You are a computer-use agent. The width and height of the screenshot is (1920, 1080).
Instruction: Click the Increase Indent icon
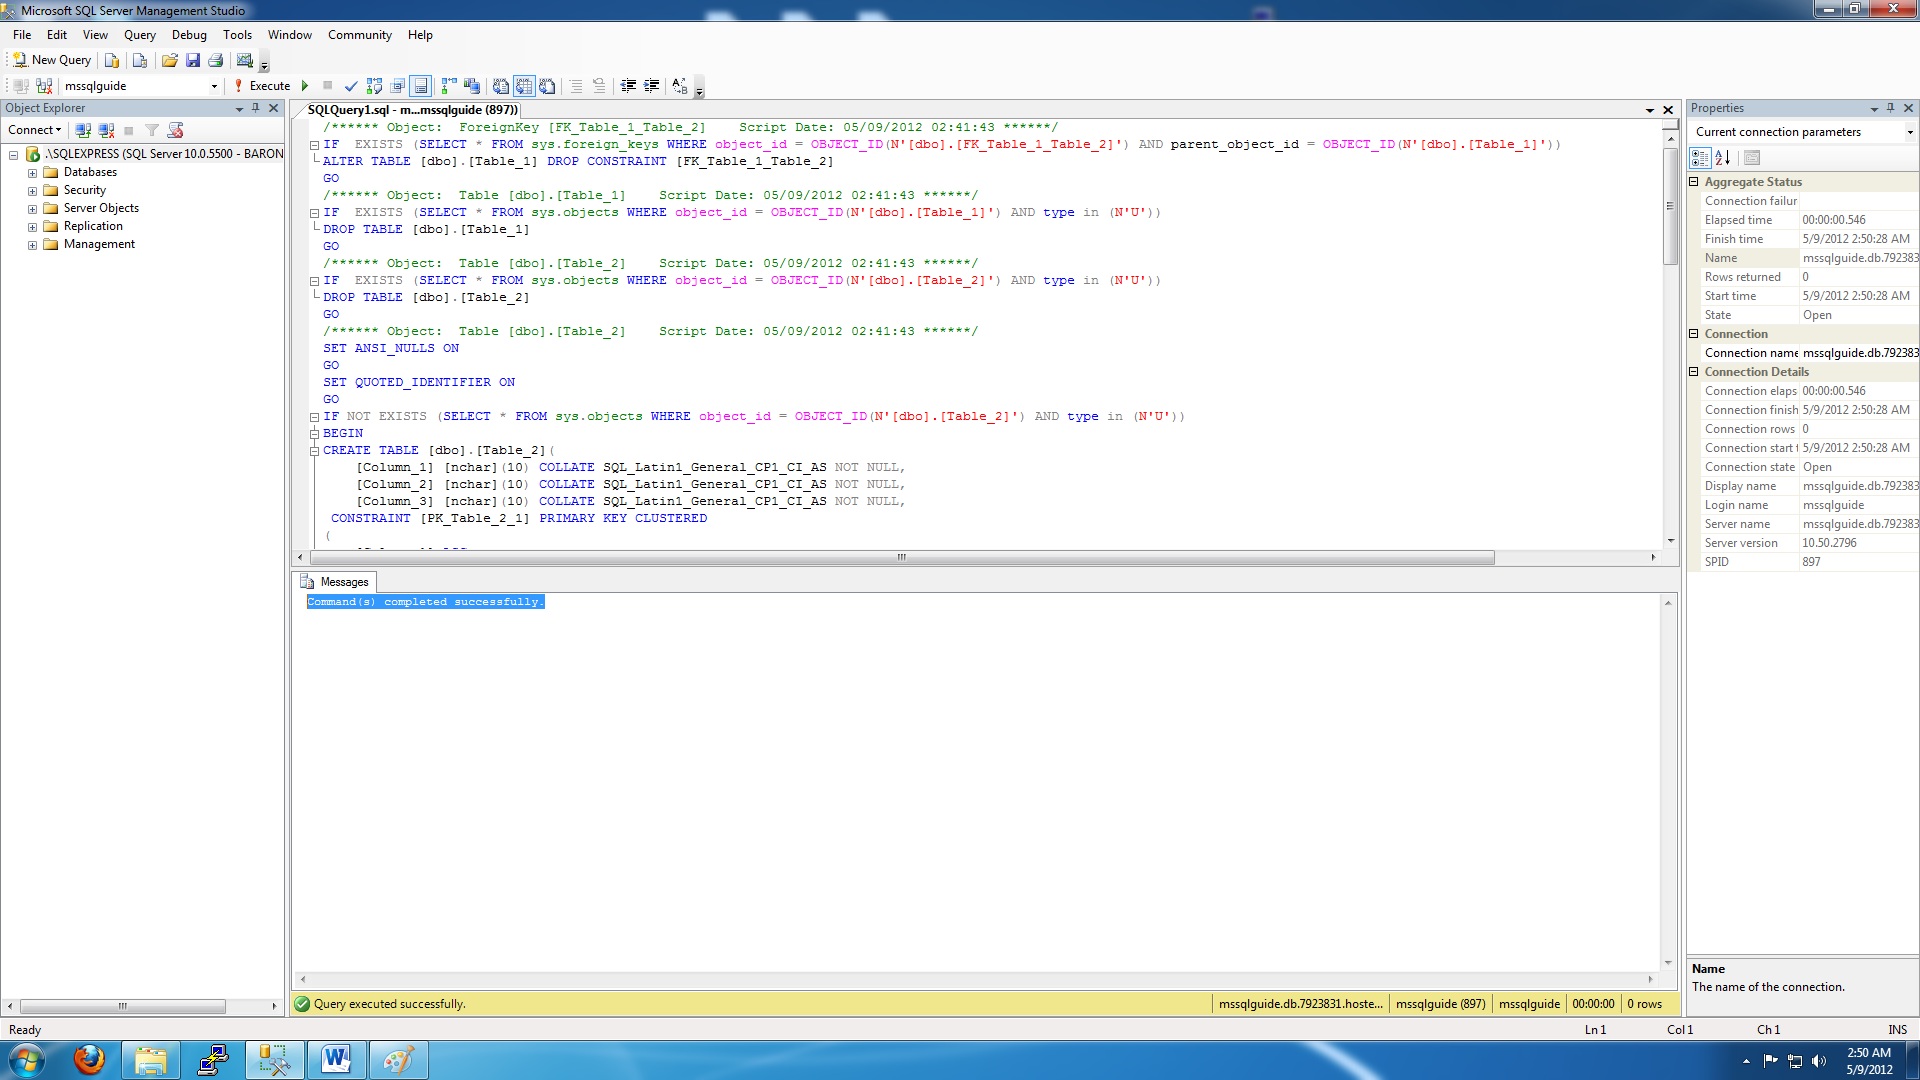click(x=651, y=86)
